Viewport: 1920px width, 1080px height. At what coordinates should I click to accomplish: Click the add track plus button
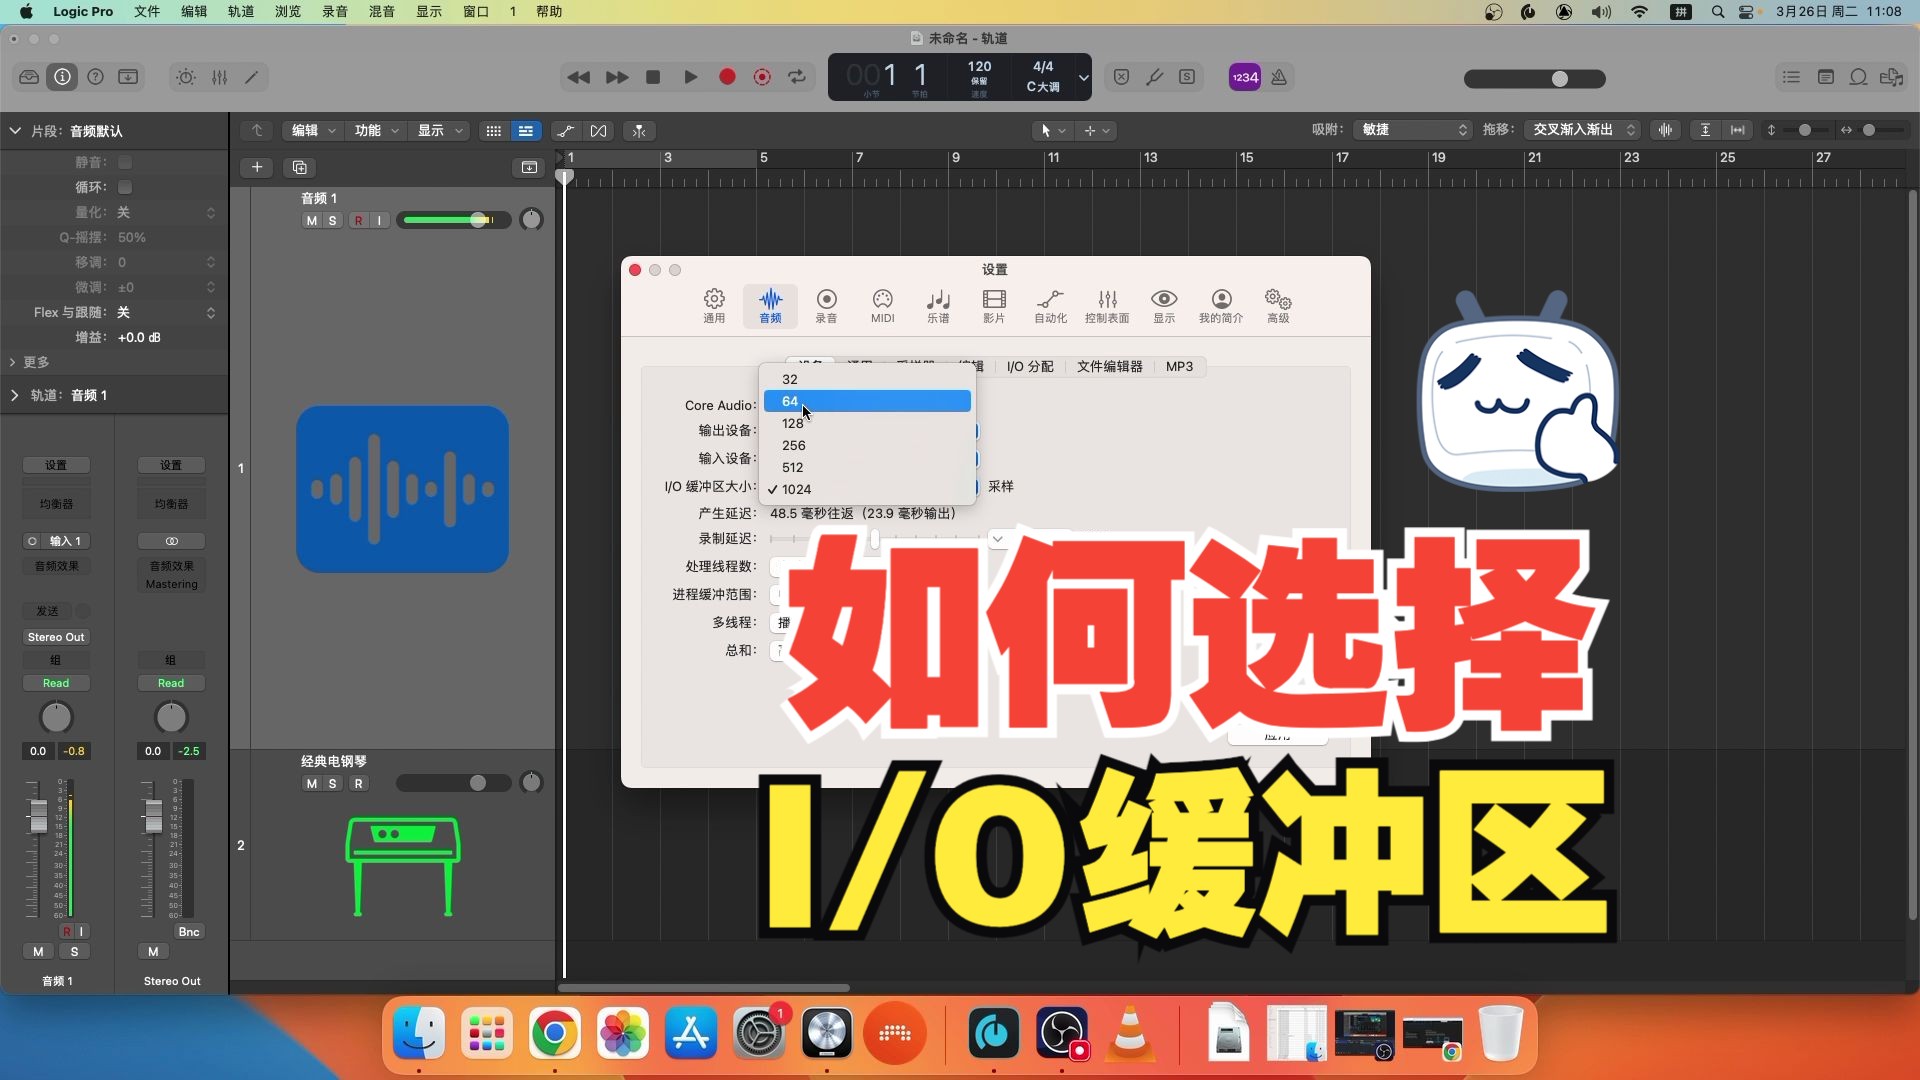click(257, 167)
